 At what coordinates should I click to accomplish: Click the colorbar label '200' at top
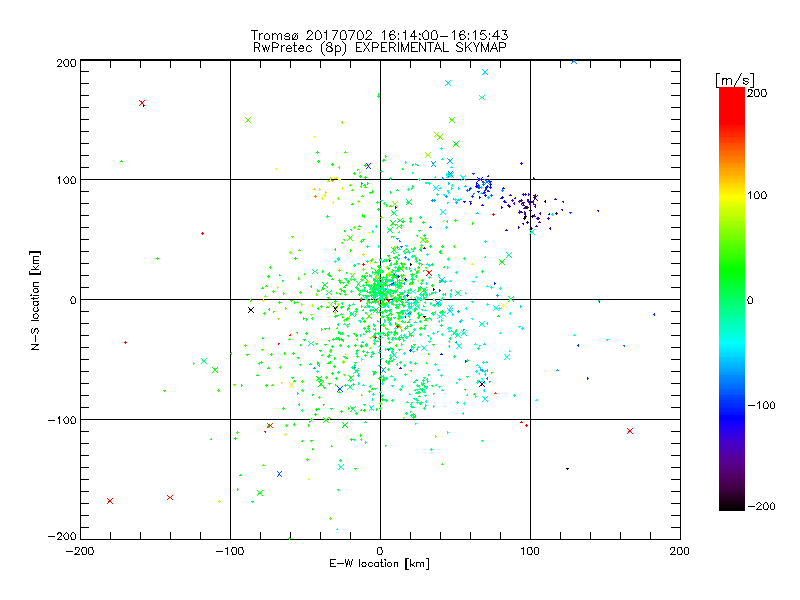pyautogui.click(x=757, y=93)
